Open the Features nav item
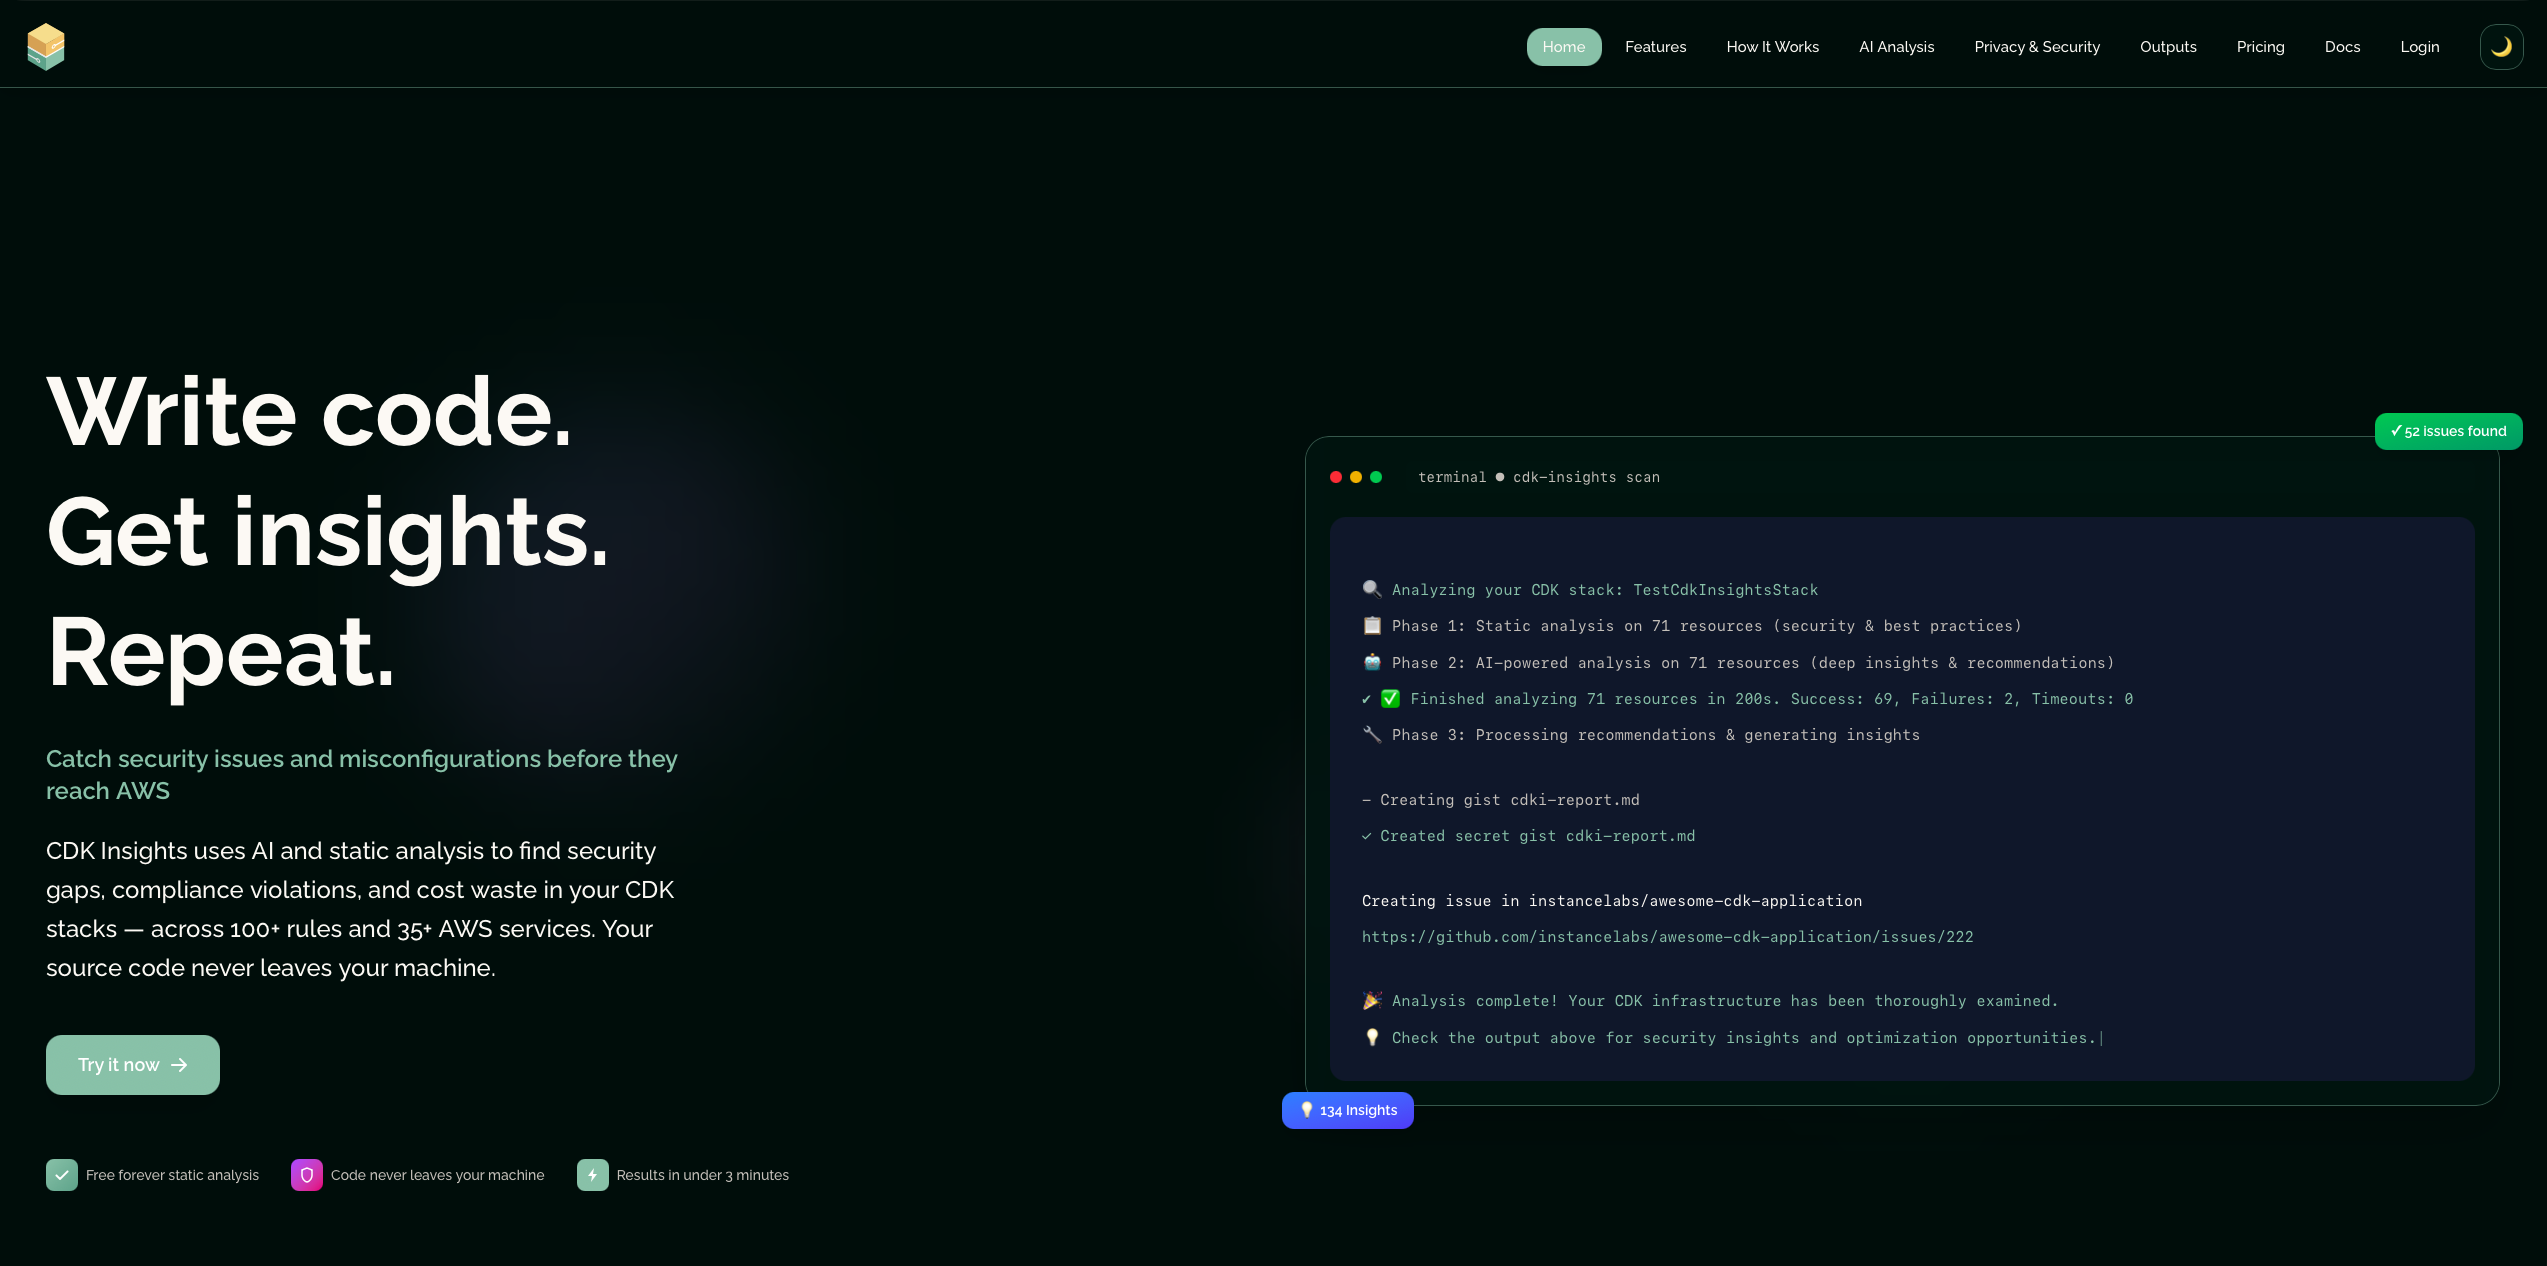The height and width of the screenshot is (1266, 2547). pos(1655,47)
